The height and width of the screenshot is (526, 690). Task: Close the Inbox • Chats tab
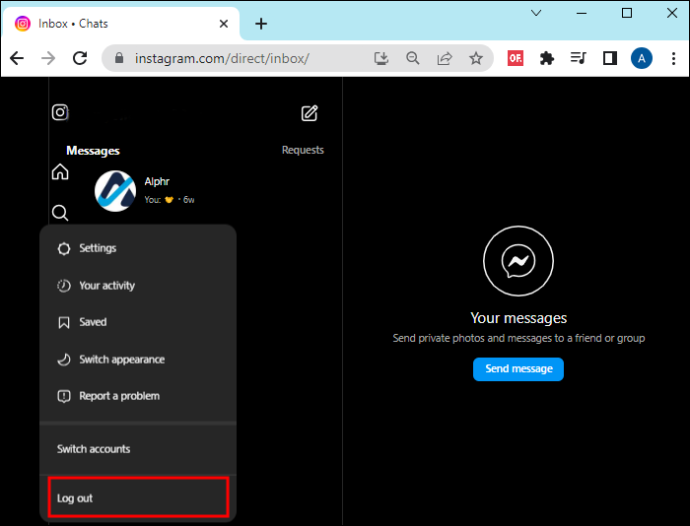pos(224,24)
